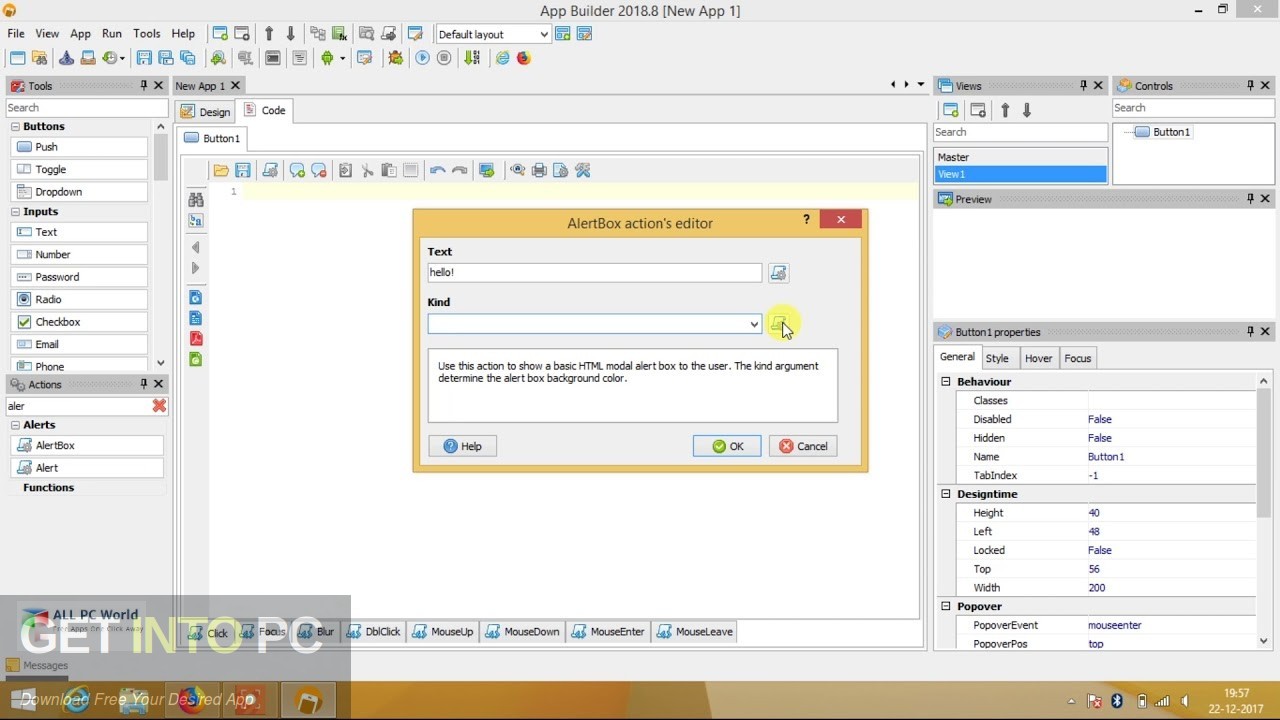Image resolution: width=1280 pixels, height=720 pixels.
Task: Click the save all icon in main toolbar
Action: [187, 58]
